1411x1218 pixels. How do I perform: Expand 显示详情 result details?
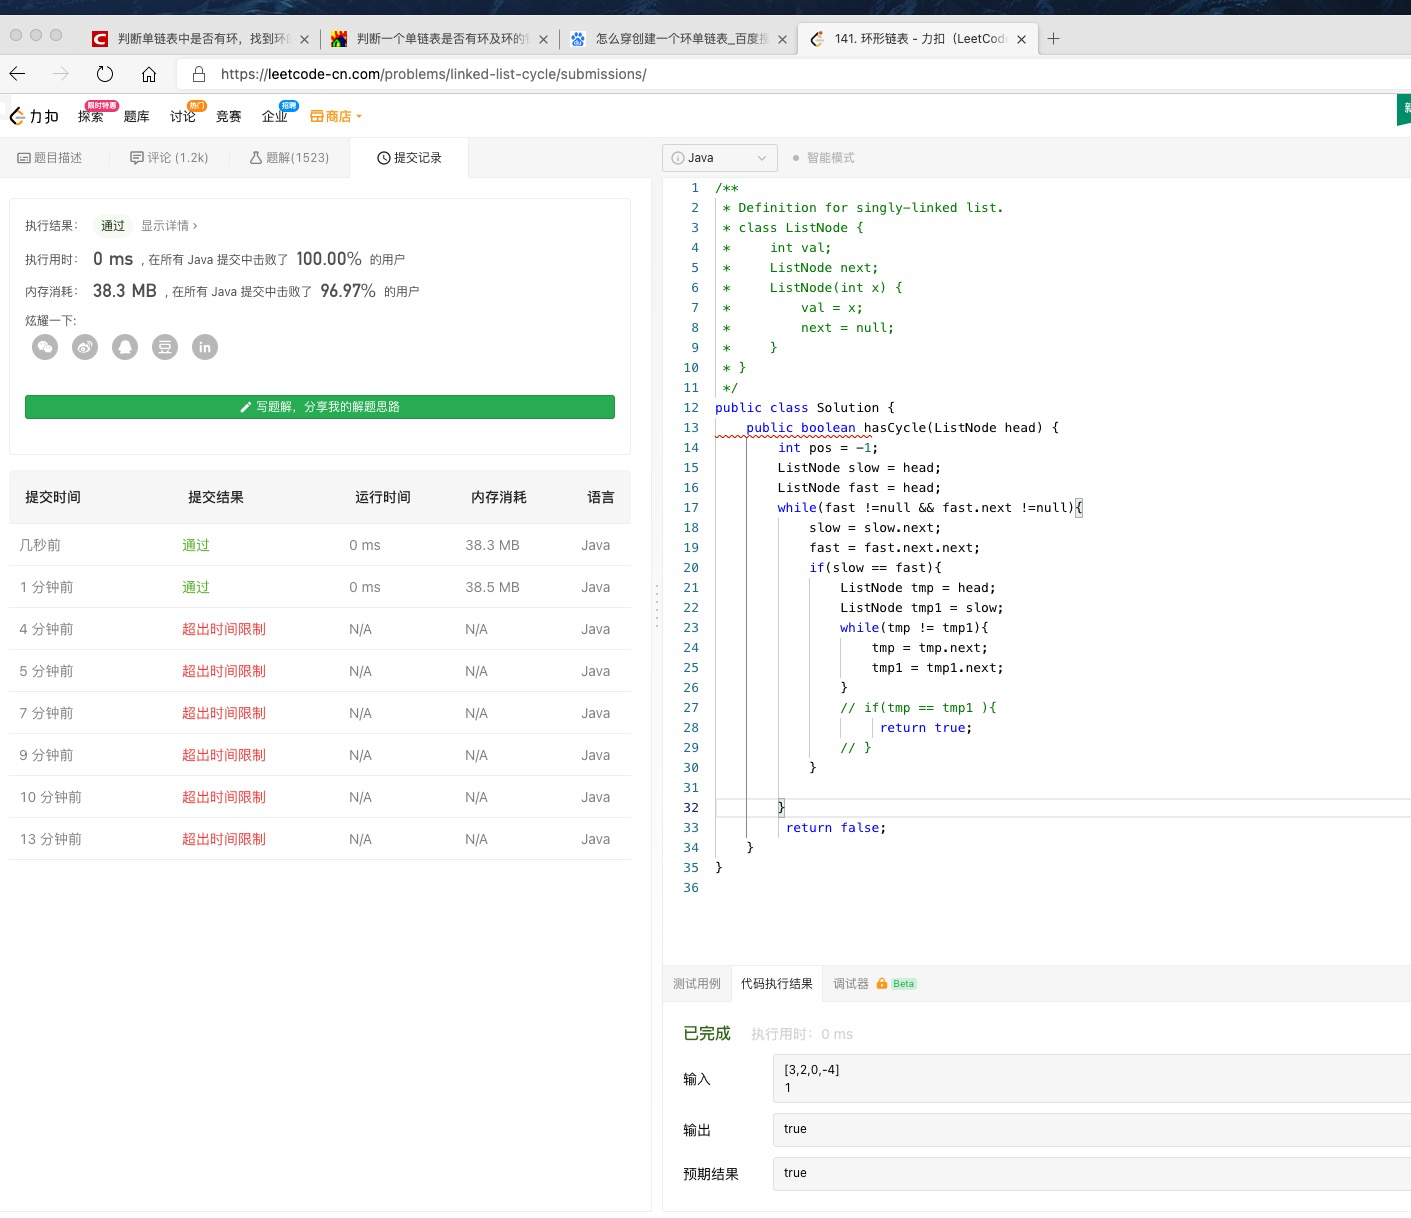169,226
